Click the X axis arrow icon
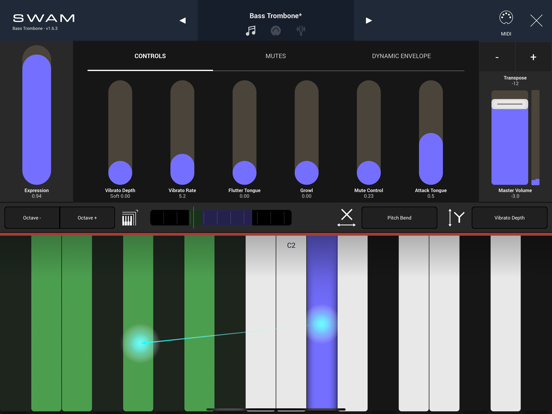 click(346, 218)
